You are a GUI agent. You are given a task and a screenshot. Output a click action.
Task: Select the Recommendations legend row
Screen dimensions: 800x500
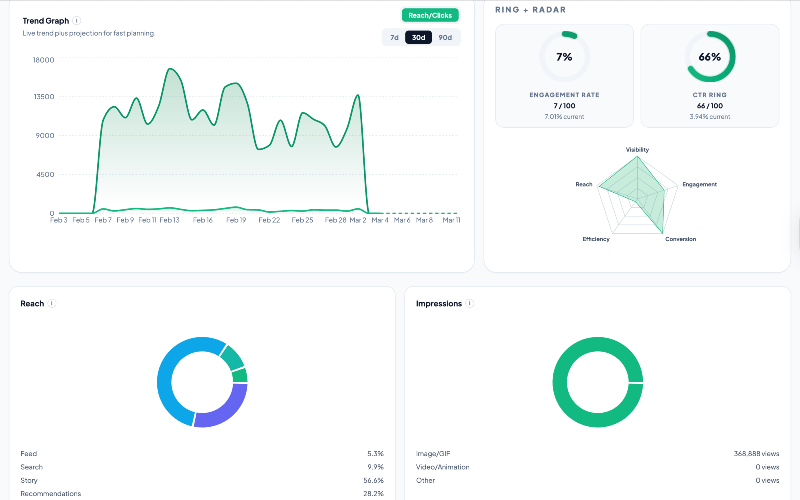[202, 494]
